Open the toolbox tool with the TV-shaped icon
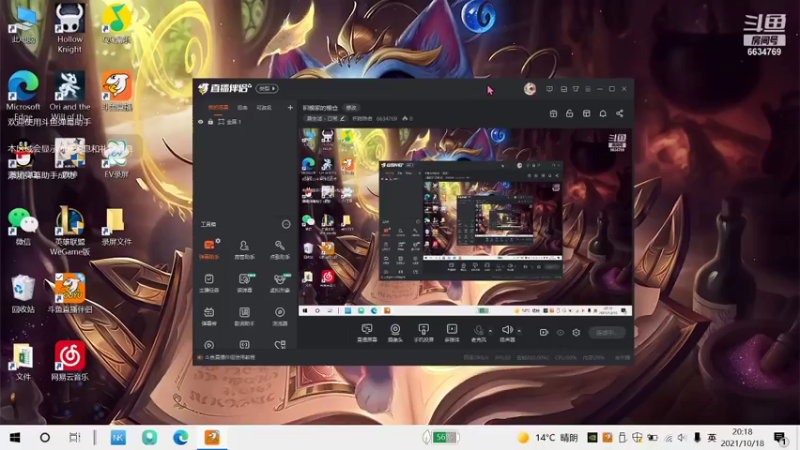The width and height of the screenshot is (800, 450). [x=209, y=316]
